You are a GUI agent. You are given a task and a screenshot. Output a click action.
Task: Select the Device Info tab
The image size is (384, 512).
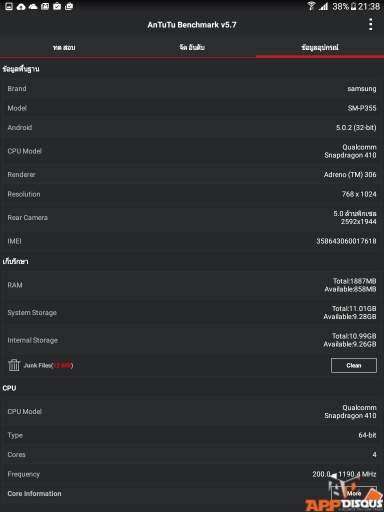coord(320,47)
